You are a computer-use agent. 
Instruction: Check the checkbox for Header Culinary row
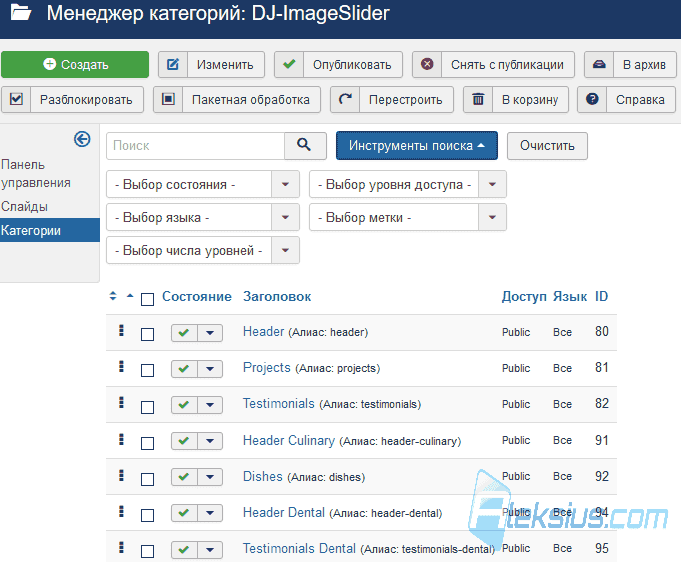point(147,443)
